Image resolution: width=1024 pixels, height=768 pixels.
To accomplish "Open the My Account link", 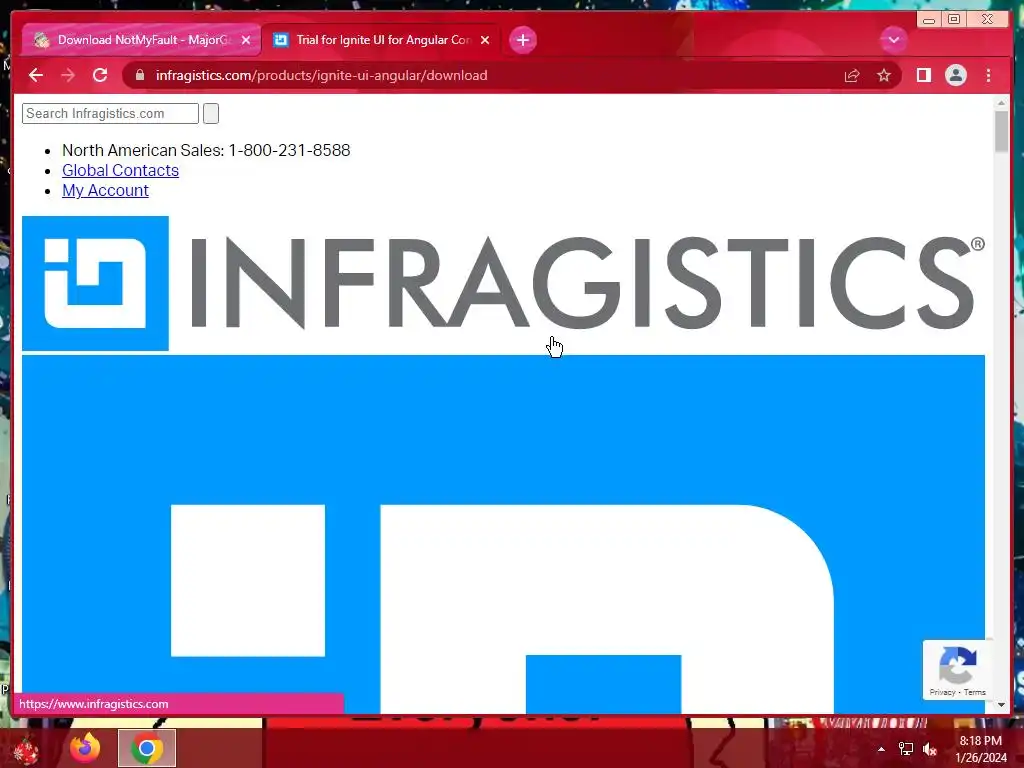I will pyautogui.click(x=105, y=191).
